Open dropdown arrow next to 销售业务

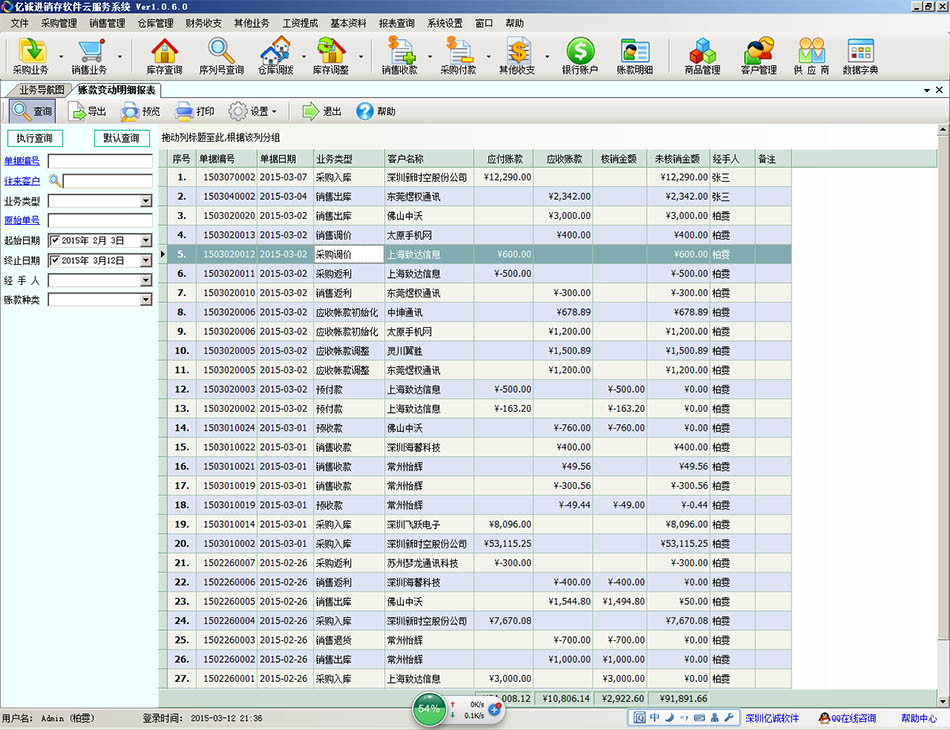119,57
